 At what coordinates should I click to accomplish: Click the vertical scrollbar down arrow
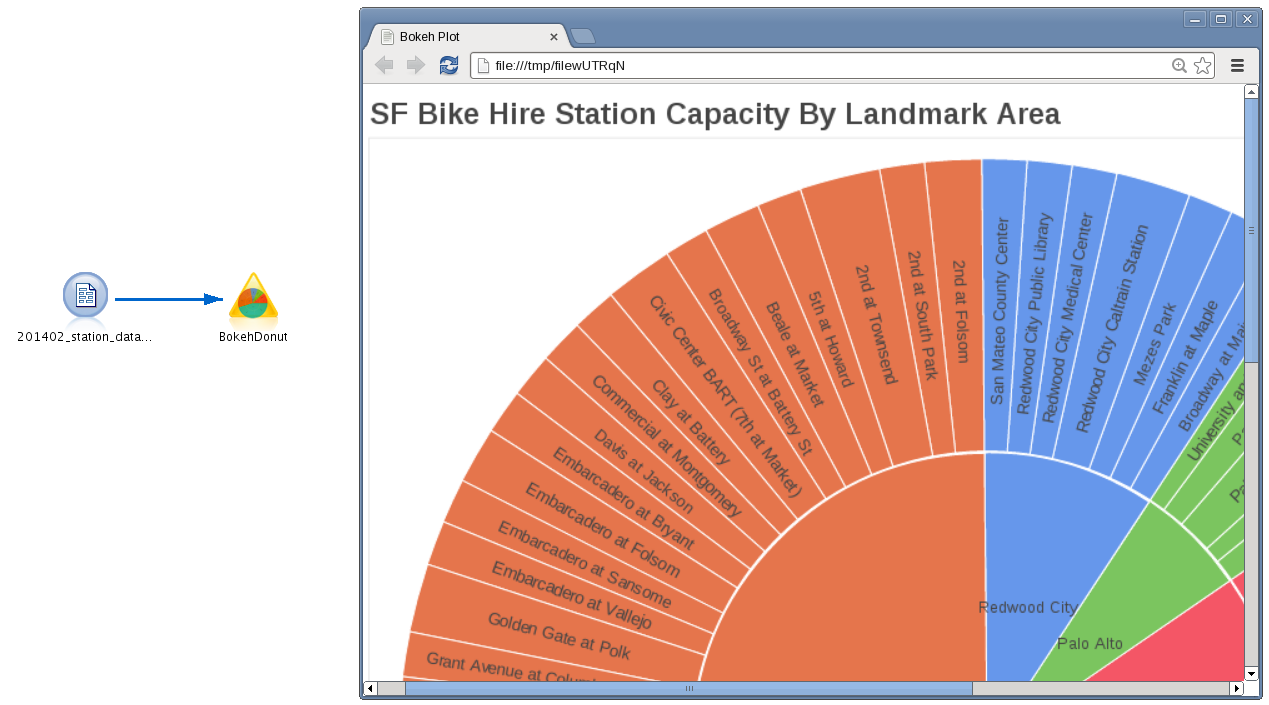point(1251,674)
